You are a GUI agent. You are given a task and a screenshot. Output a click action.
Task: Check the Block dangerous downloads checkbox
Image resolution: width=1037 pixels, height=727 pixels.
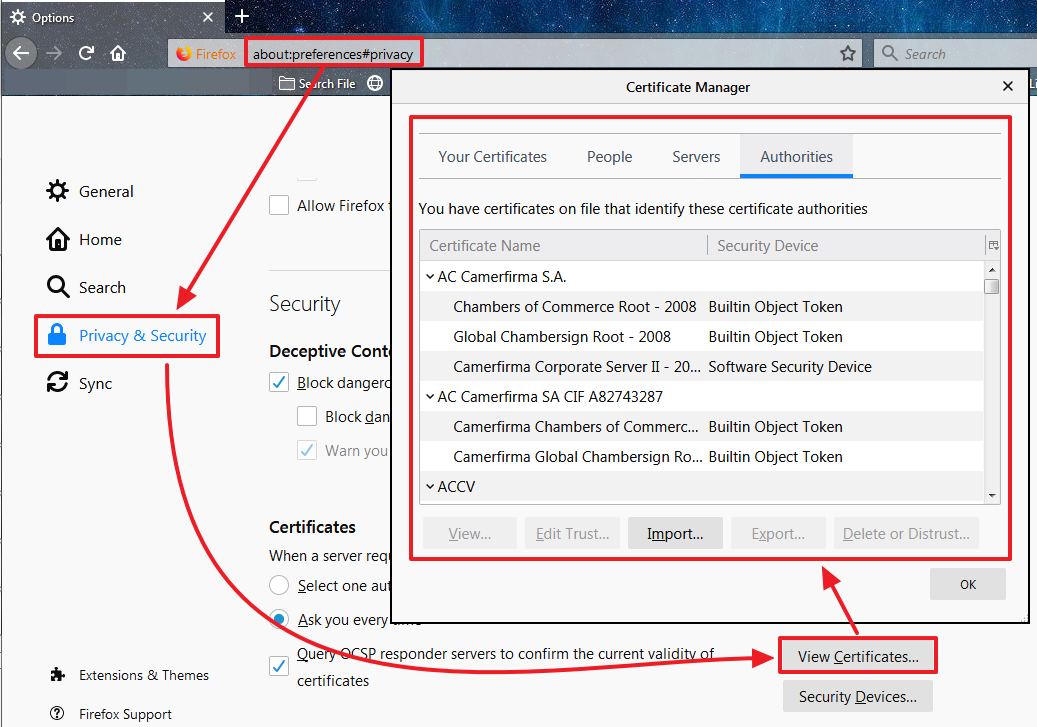click(x=307, y=416)
